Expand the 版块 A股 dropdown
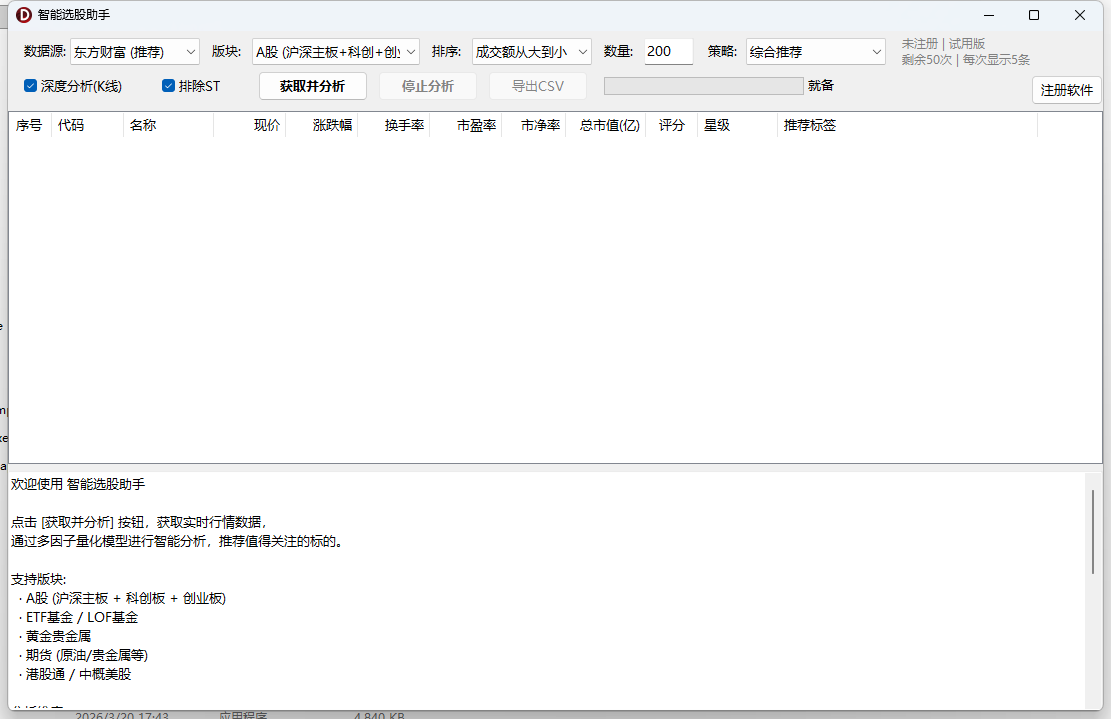The image size is (1111, 719). click(x=336, y=52)
